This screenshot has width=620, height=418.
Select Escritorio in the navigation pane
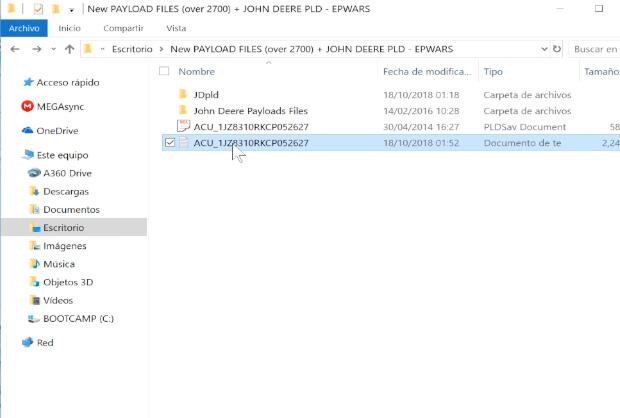(74, 227)
